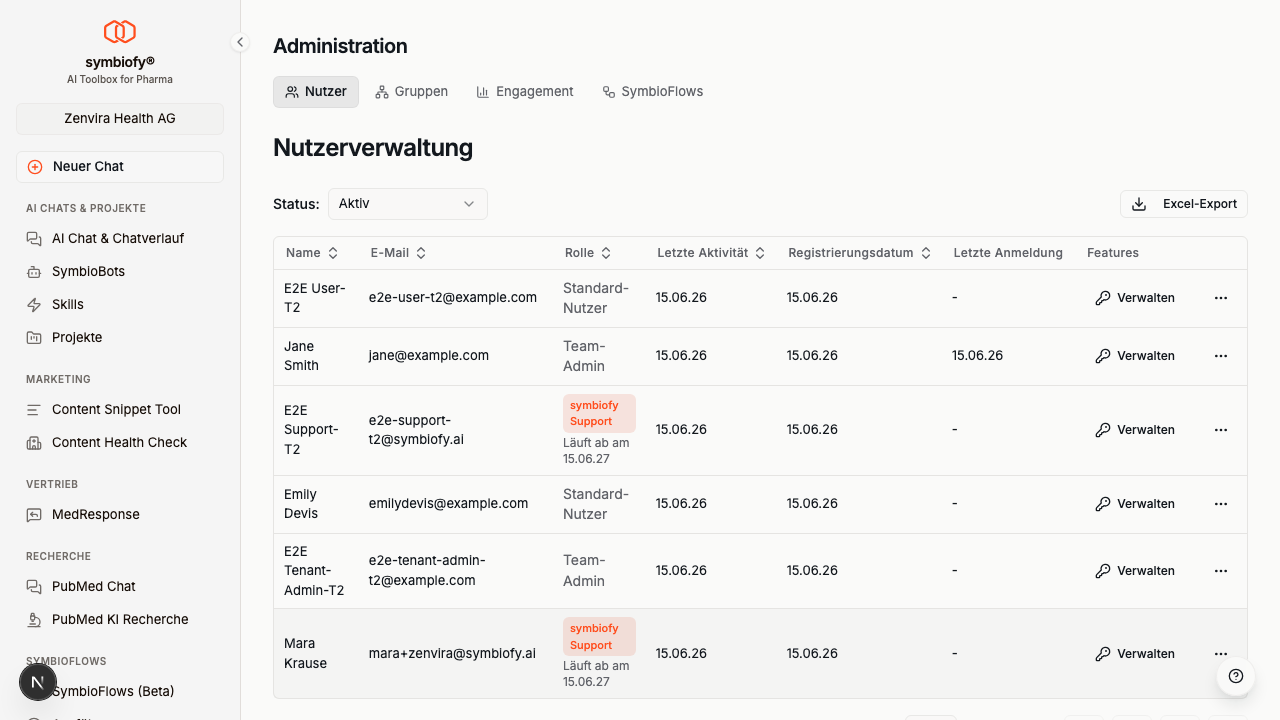
Task: Click email emilydevis@example.com
Action: 448,504
